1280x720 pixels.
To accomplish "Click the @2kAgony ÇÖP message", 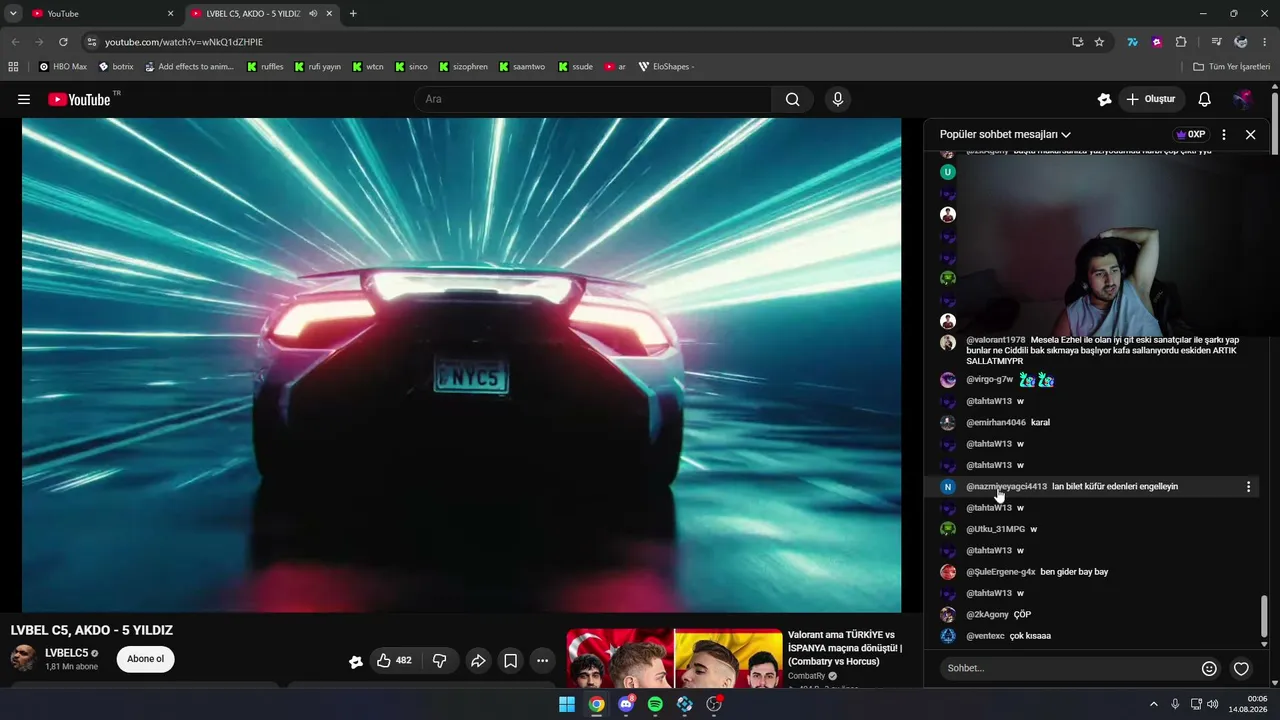I will pos(1022,615).
